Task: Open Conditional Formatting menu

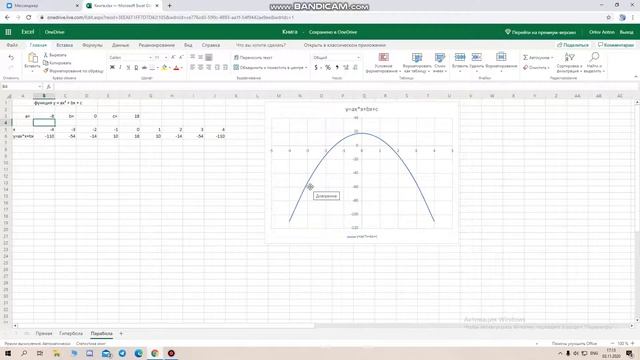Action: [383, 63]
